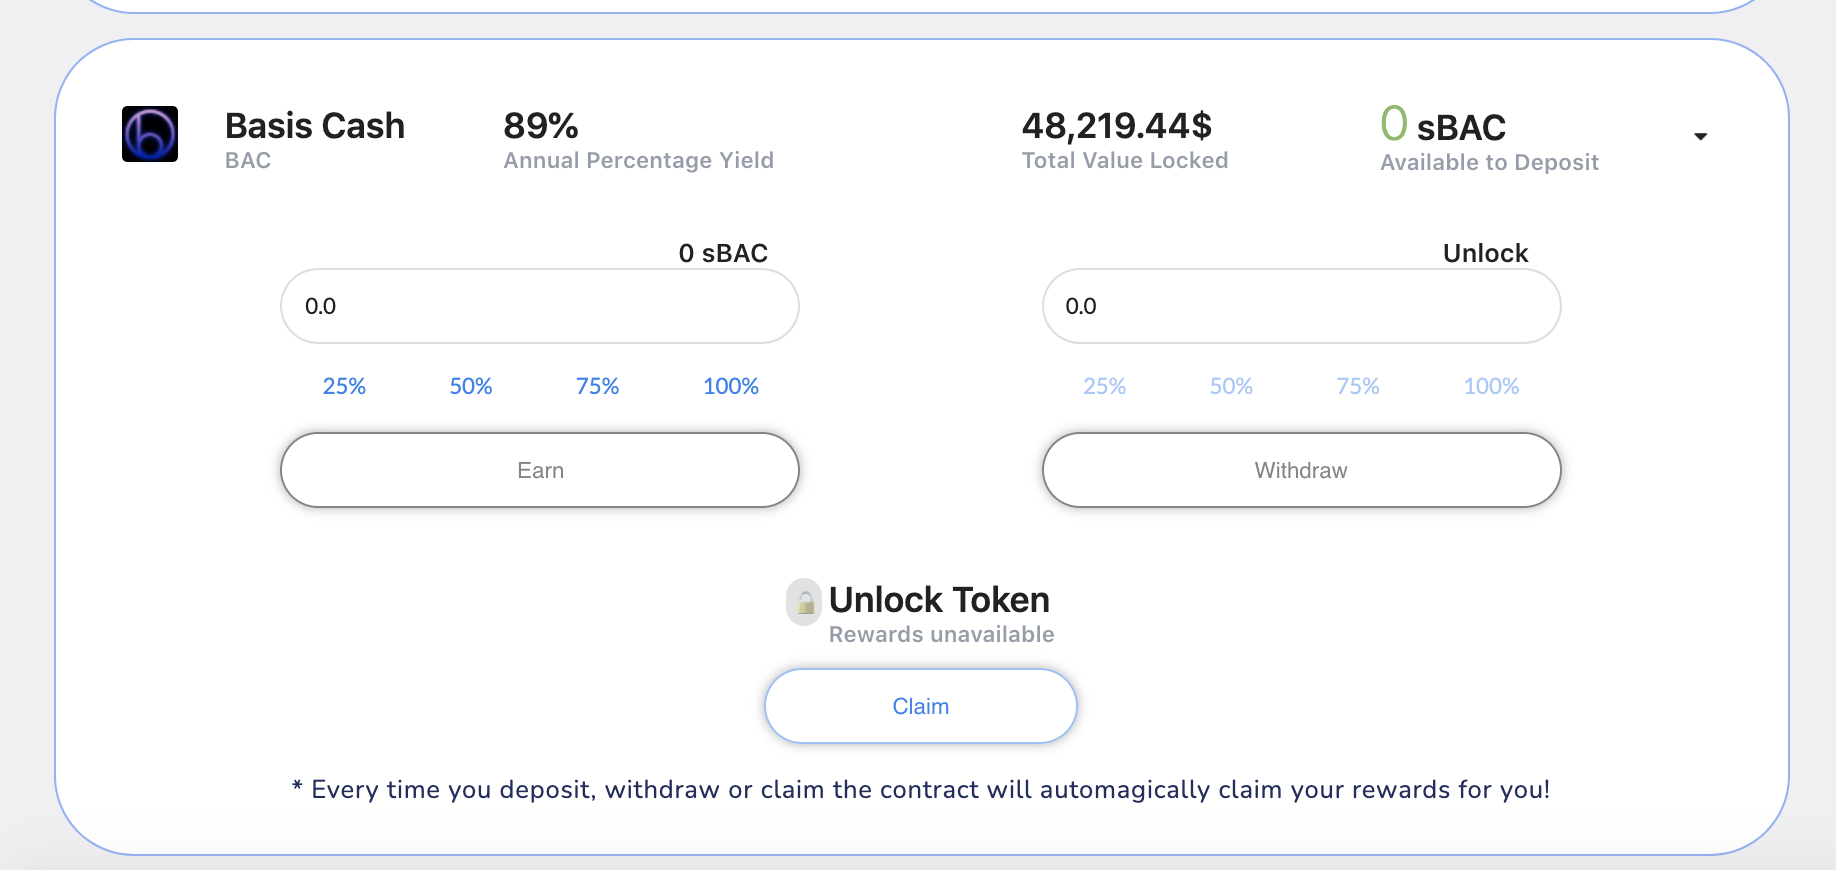Click the Basis Cash BAC token logo

point(149,133)
